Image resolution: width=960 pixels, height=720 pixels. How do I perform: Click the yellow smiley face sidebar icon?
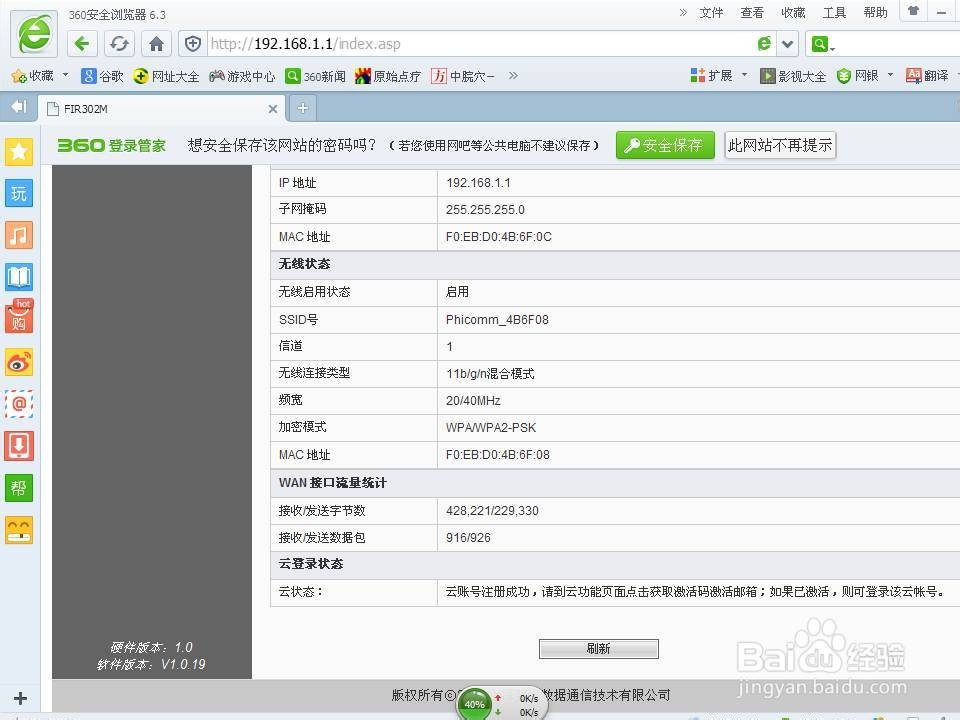point(19,530)
